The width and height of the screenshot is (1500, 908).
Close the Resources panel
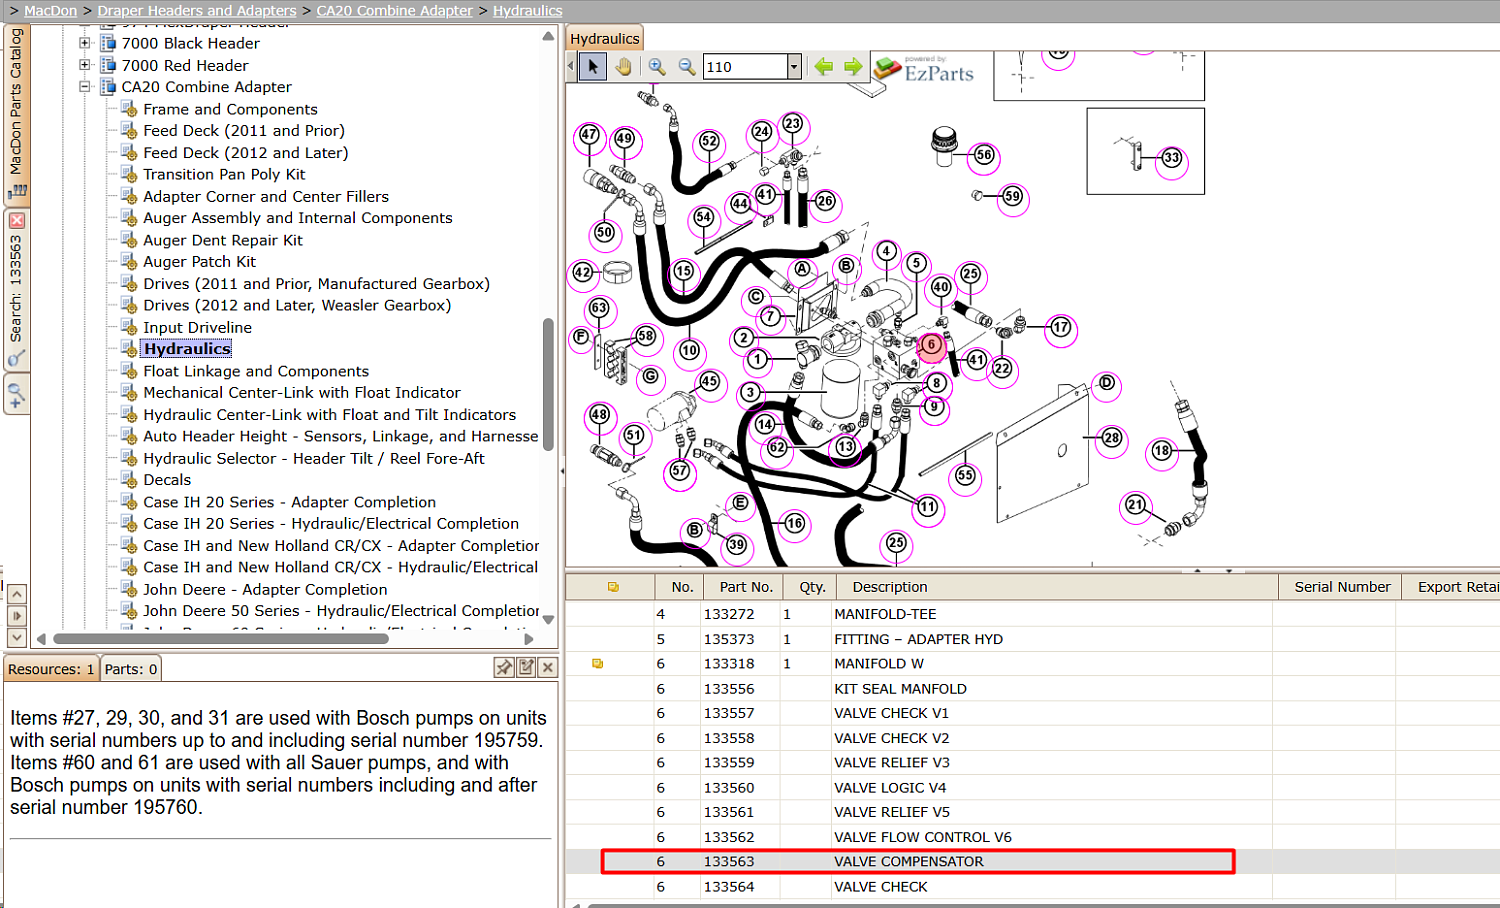point(547,668)
